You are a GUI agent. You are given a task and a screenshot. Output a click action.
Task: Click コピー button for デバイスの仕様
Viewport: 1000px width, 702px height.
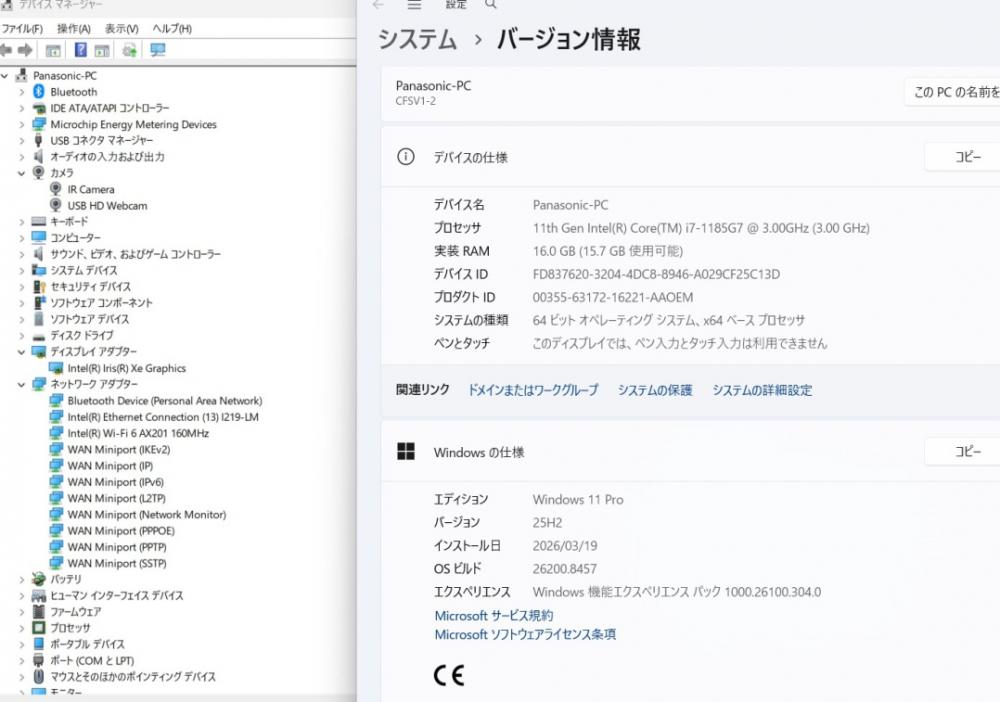(x=962, y=157)
